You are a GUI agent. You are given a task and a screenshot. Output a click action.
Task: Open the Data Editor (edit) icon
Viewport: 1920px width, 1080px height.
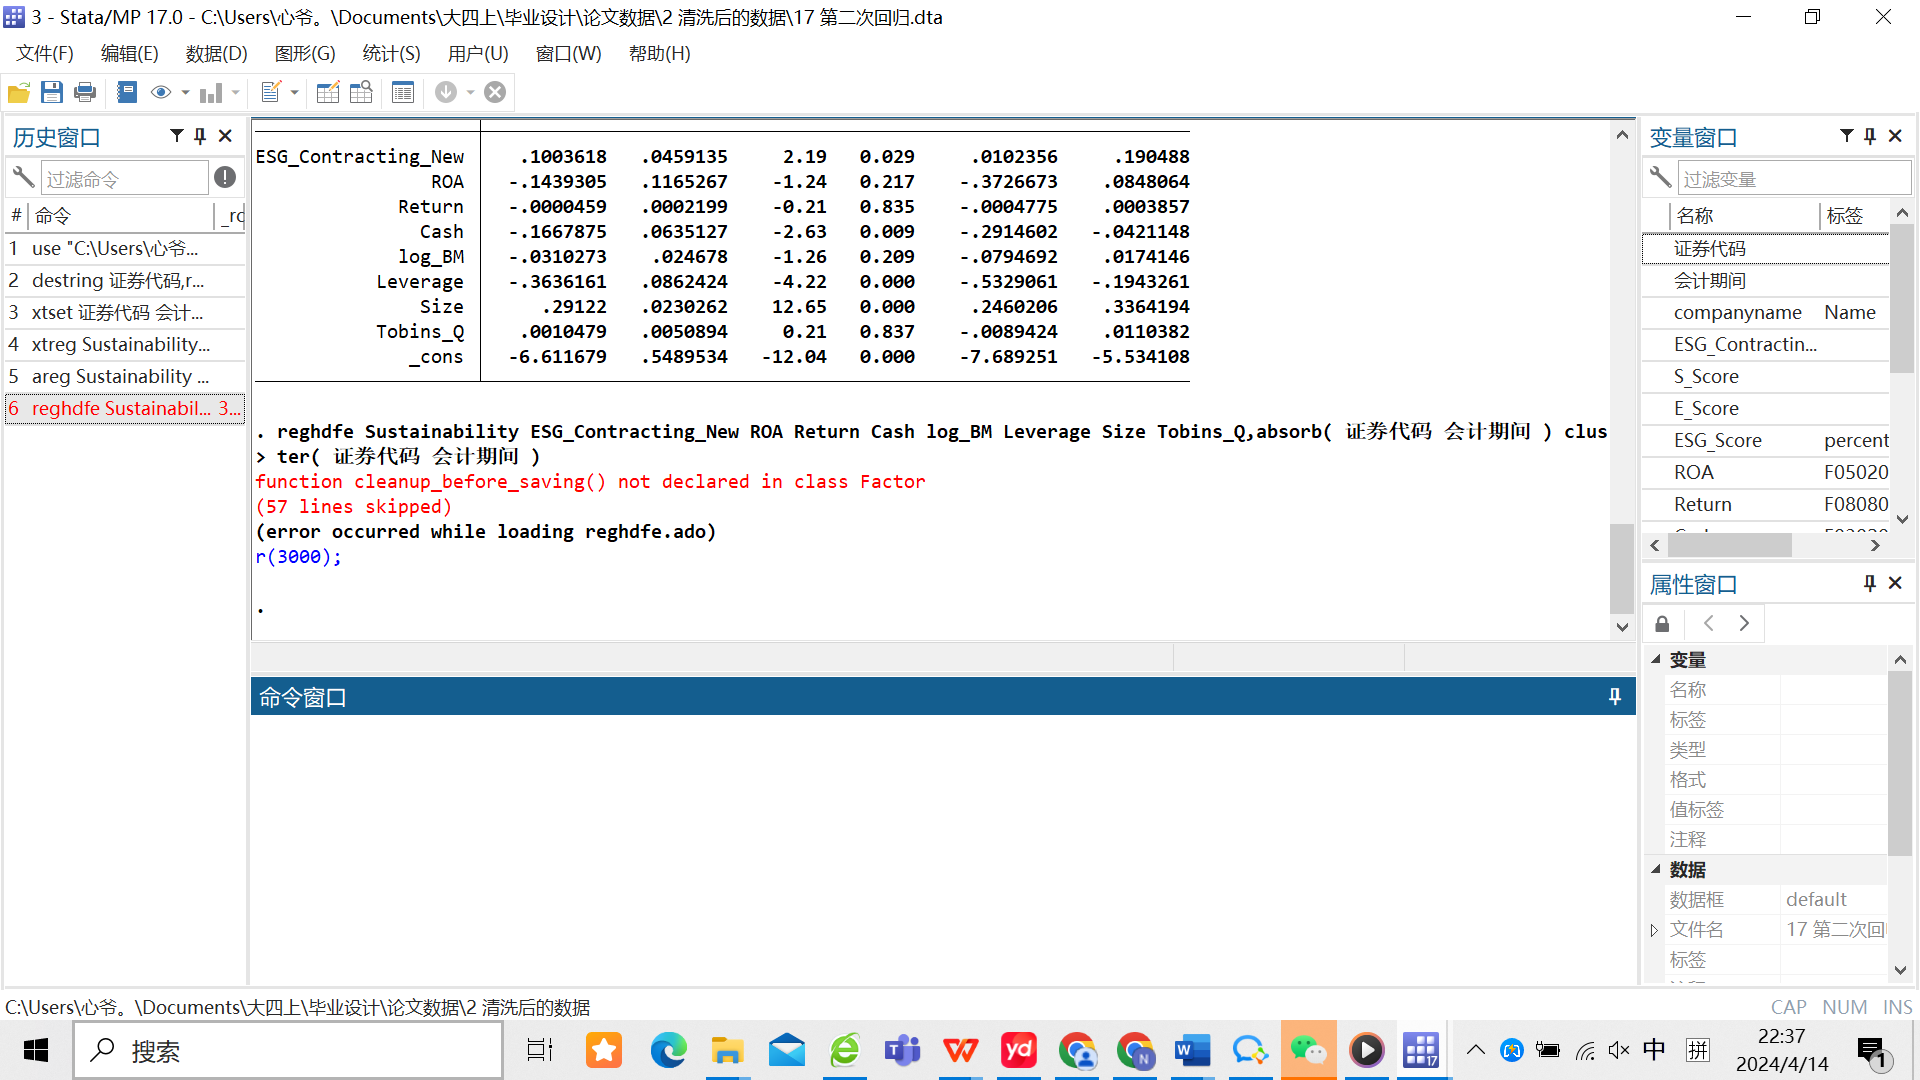pos(327,93)
